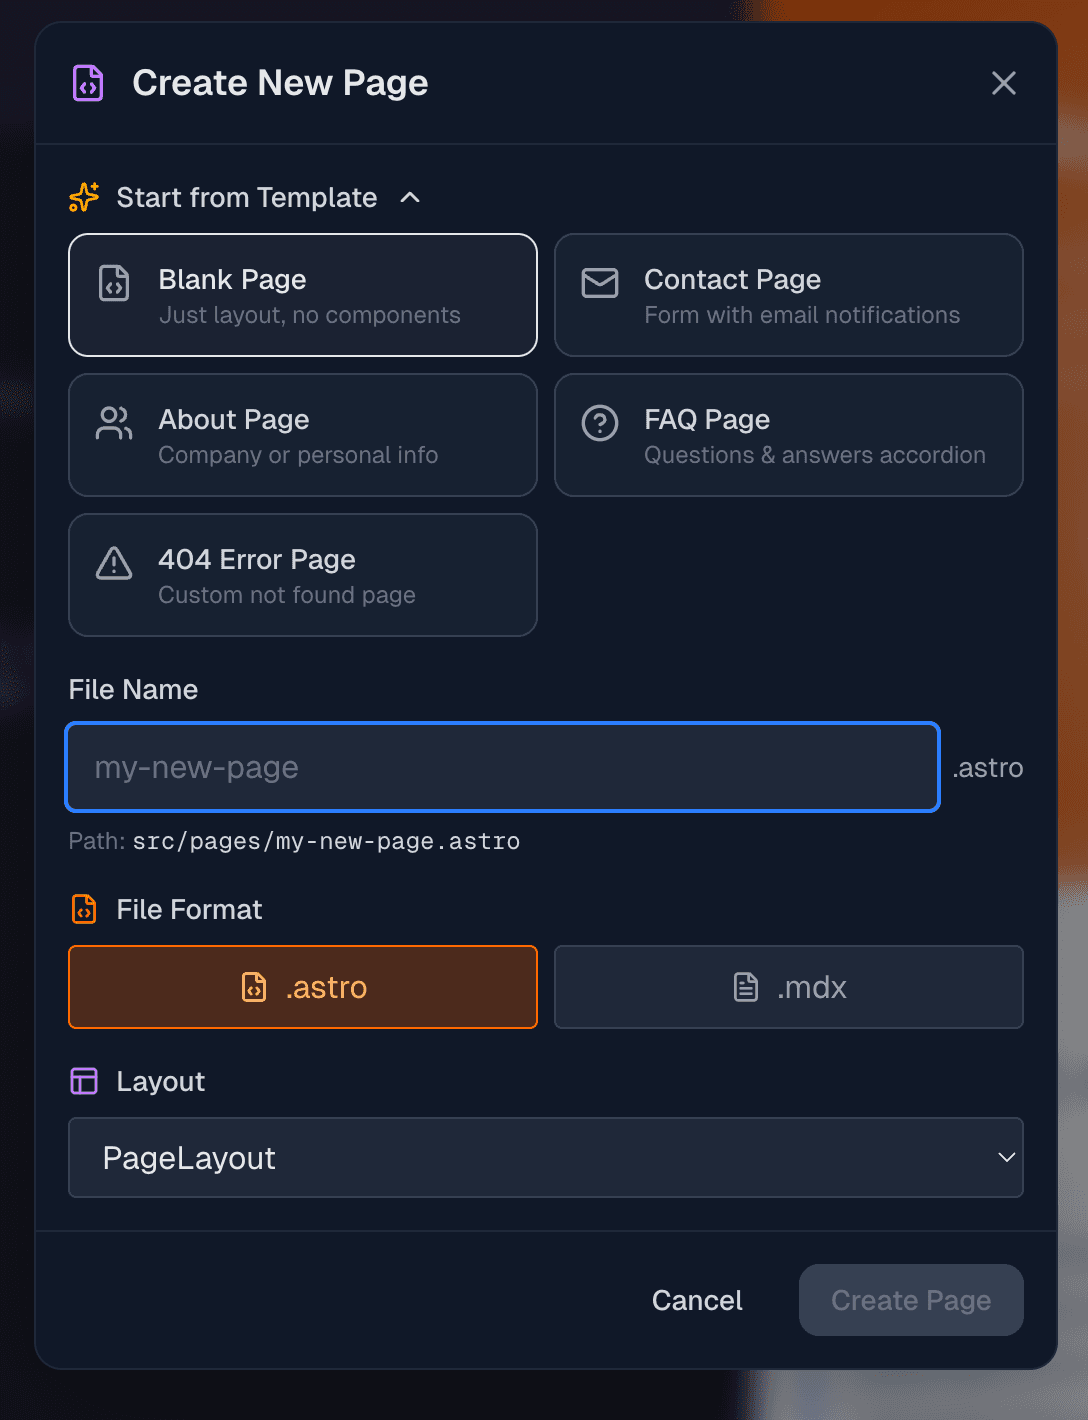Click the warning triangle on 404 Error Page

(x=113, y=563)
